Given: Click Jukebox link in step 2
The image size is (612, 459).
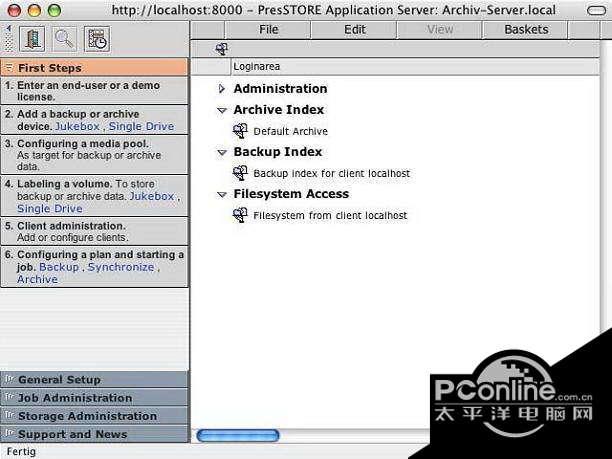Looking at the screenshot, I should pyautogui.click(x=78, y=126).
